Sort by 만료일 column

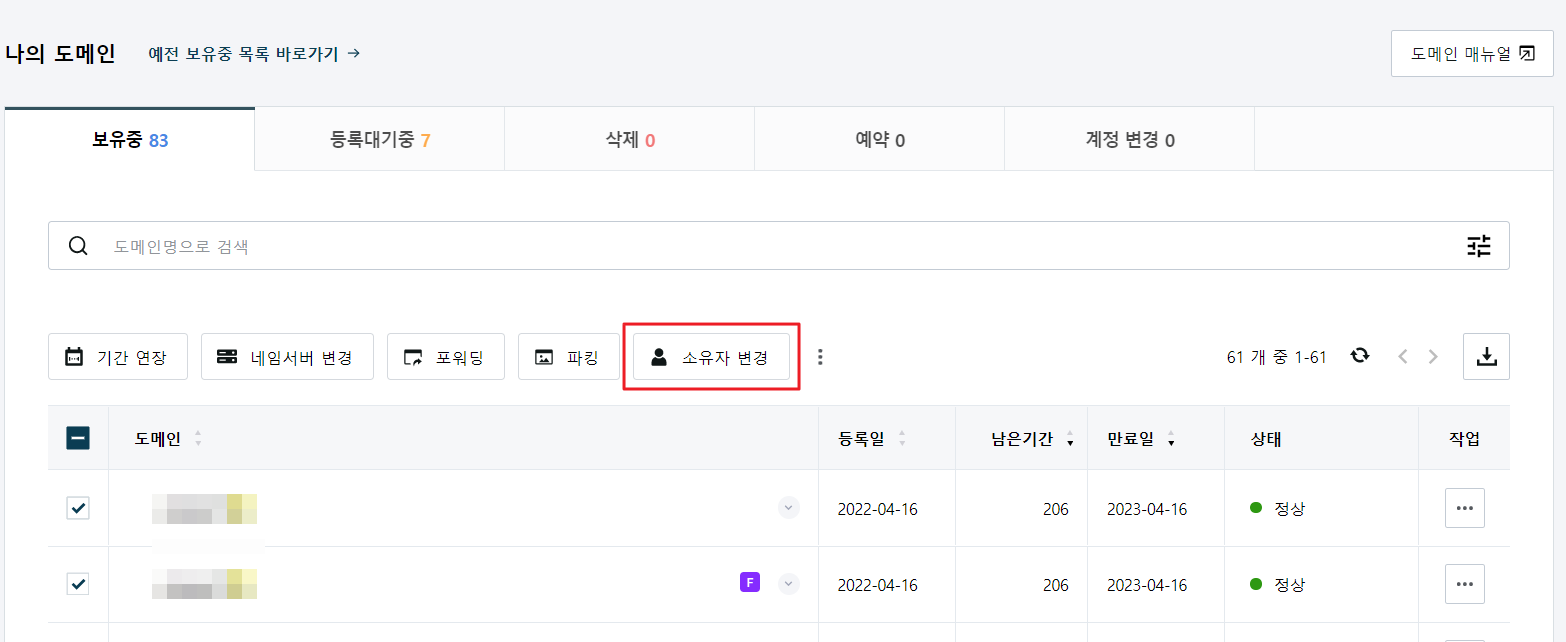coord(1141,438)
